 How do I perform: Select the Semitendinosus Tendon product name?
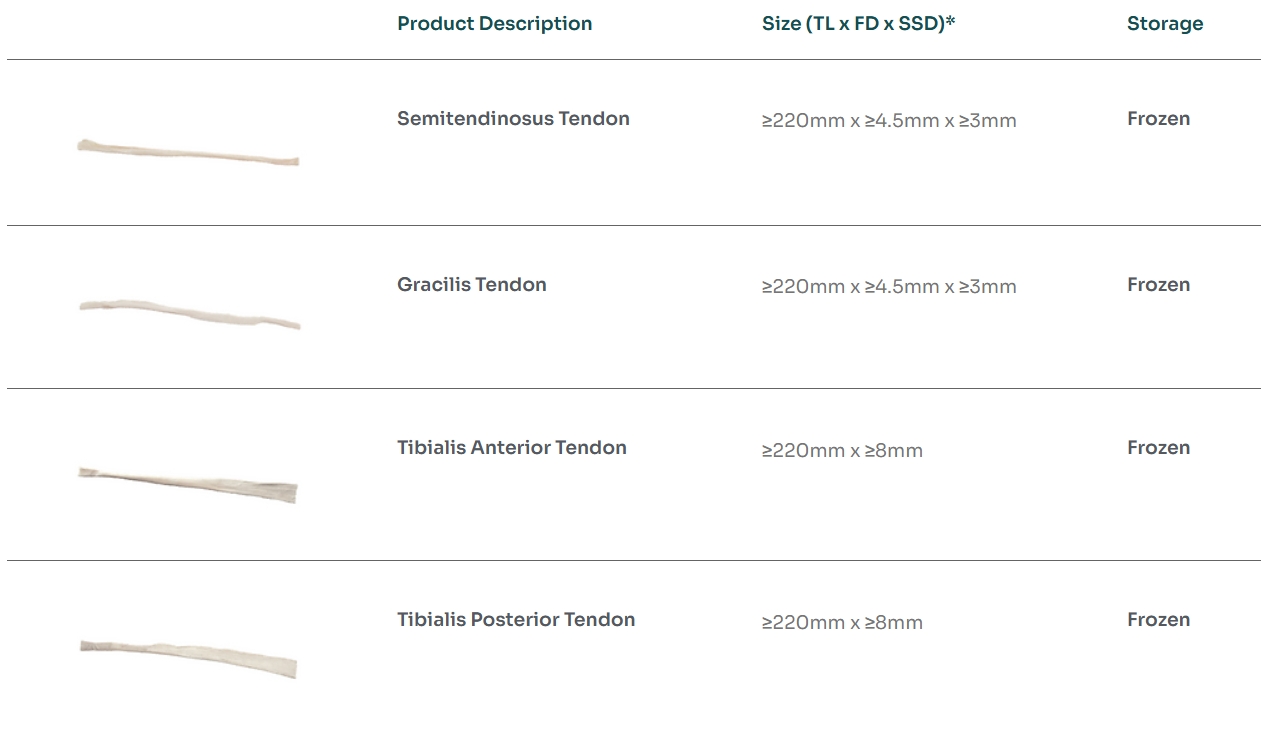[513, 118]
